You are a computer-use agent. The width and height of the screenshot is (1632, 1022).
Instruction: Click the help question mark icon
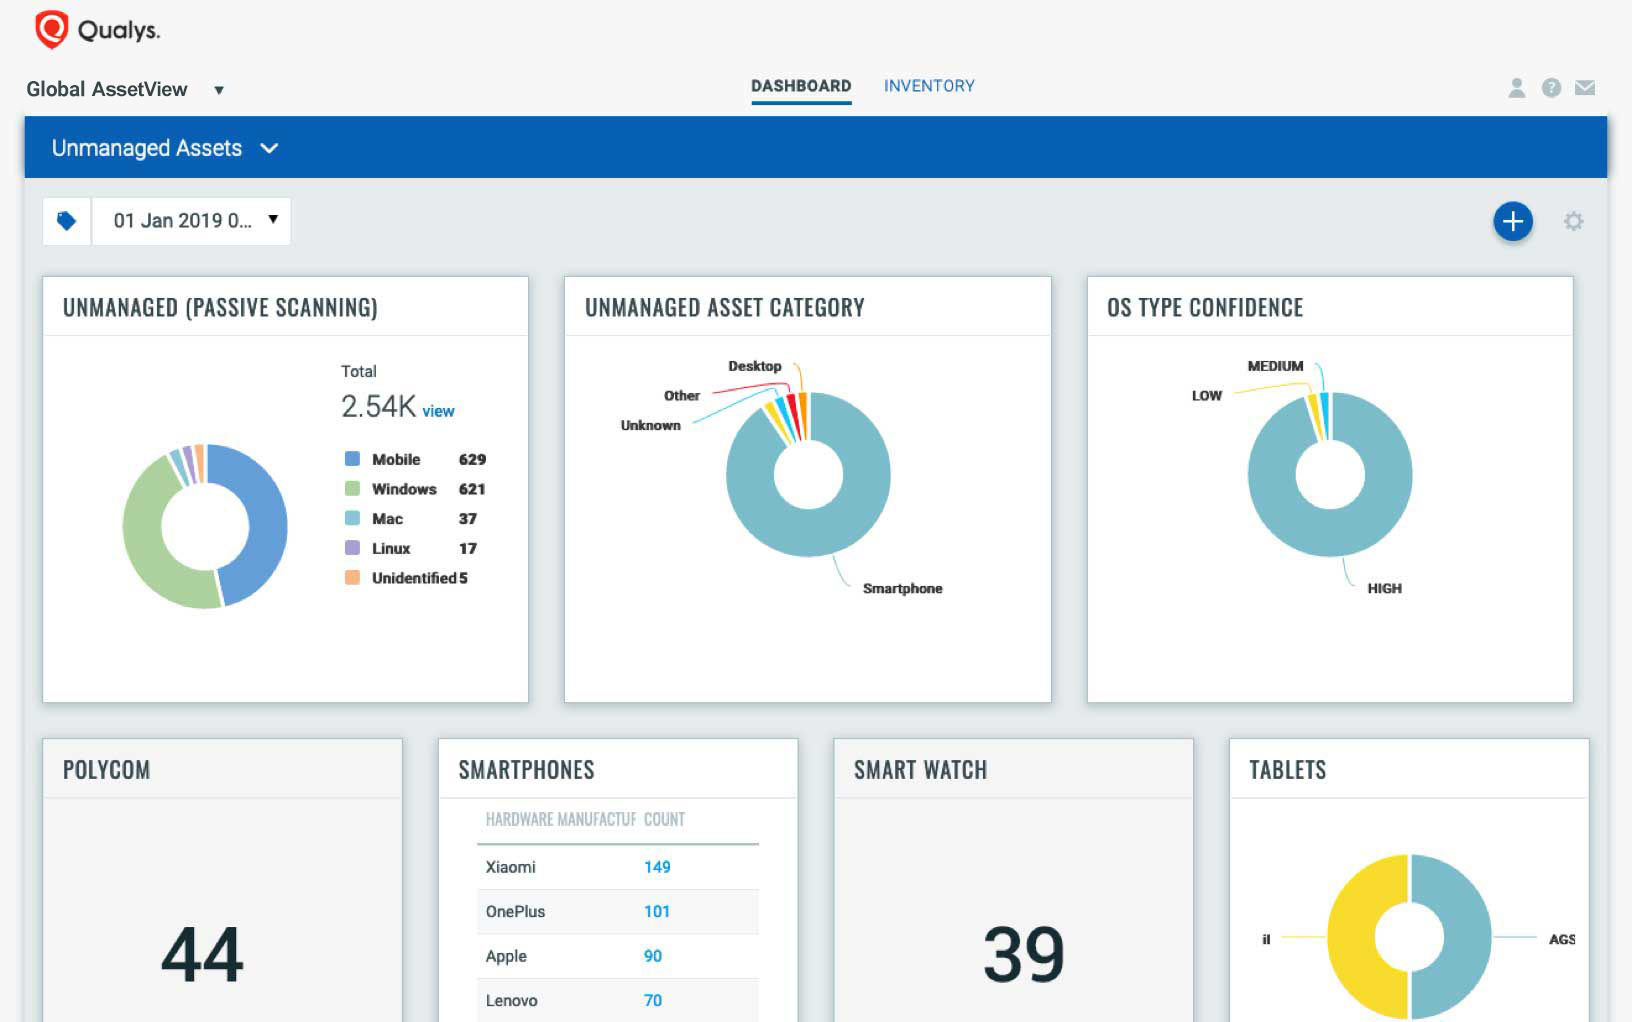[x=1550, y=88]
